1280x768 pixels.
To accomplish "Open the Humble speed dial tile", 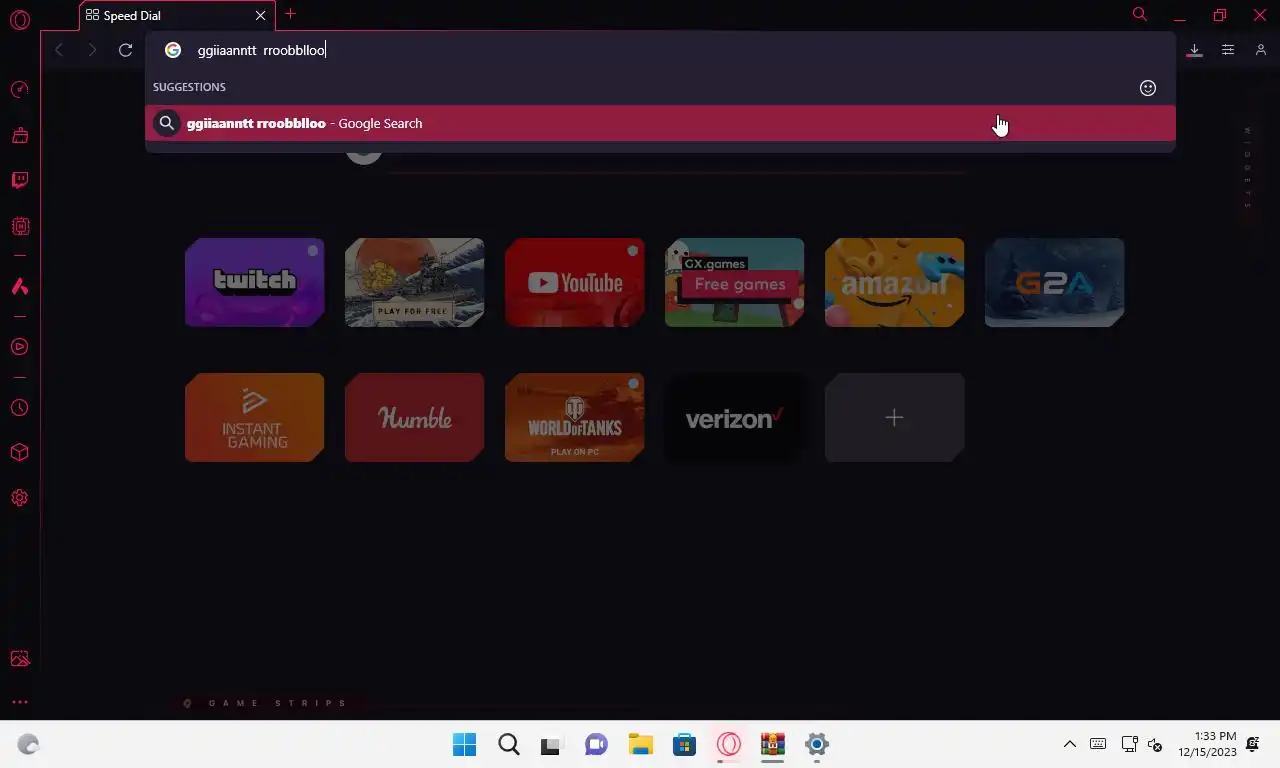I will [414, 417].
